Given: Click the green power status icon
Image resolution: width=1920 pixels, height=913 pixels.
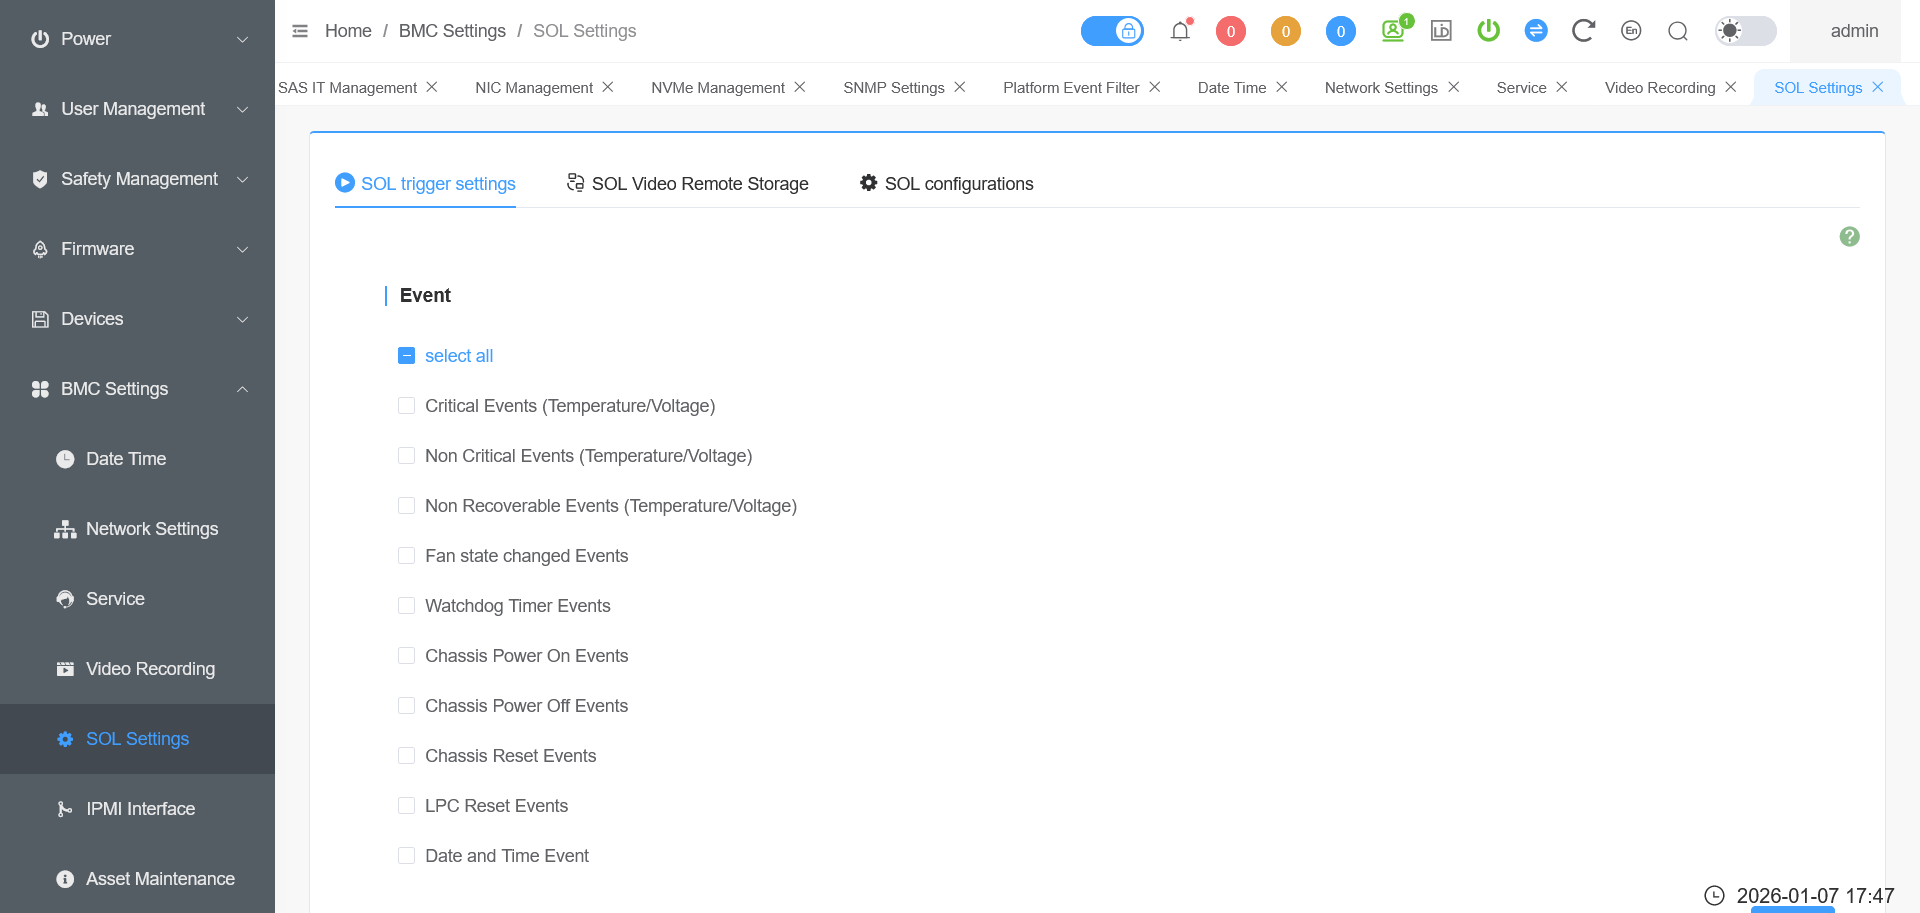Looking at the screenshot, I should click(x=1488, y=31).
